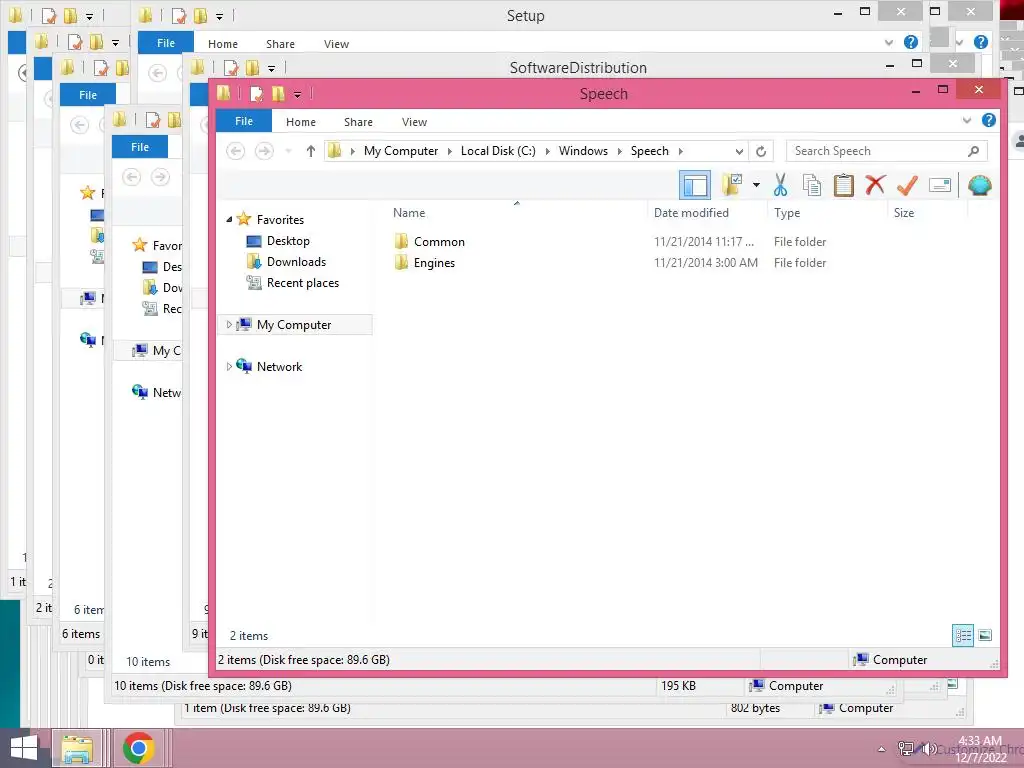Image resolution: width=1024 pixels, height=768 pixels.
Task: Click the folder options toolbar icon
Action: click(732, 185)
